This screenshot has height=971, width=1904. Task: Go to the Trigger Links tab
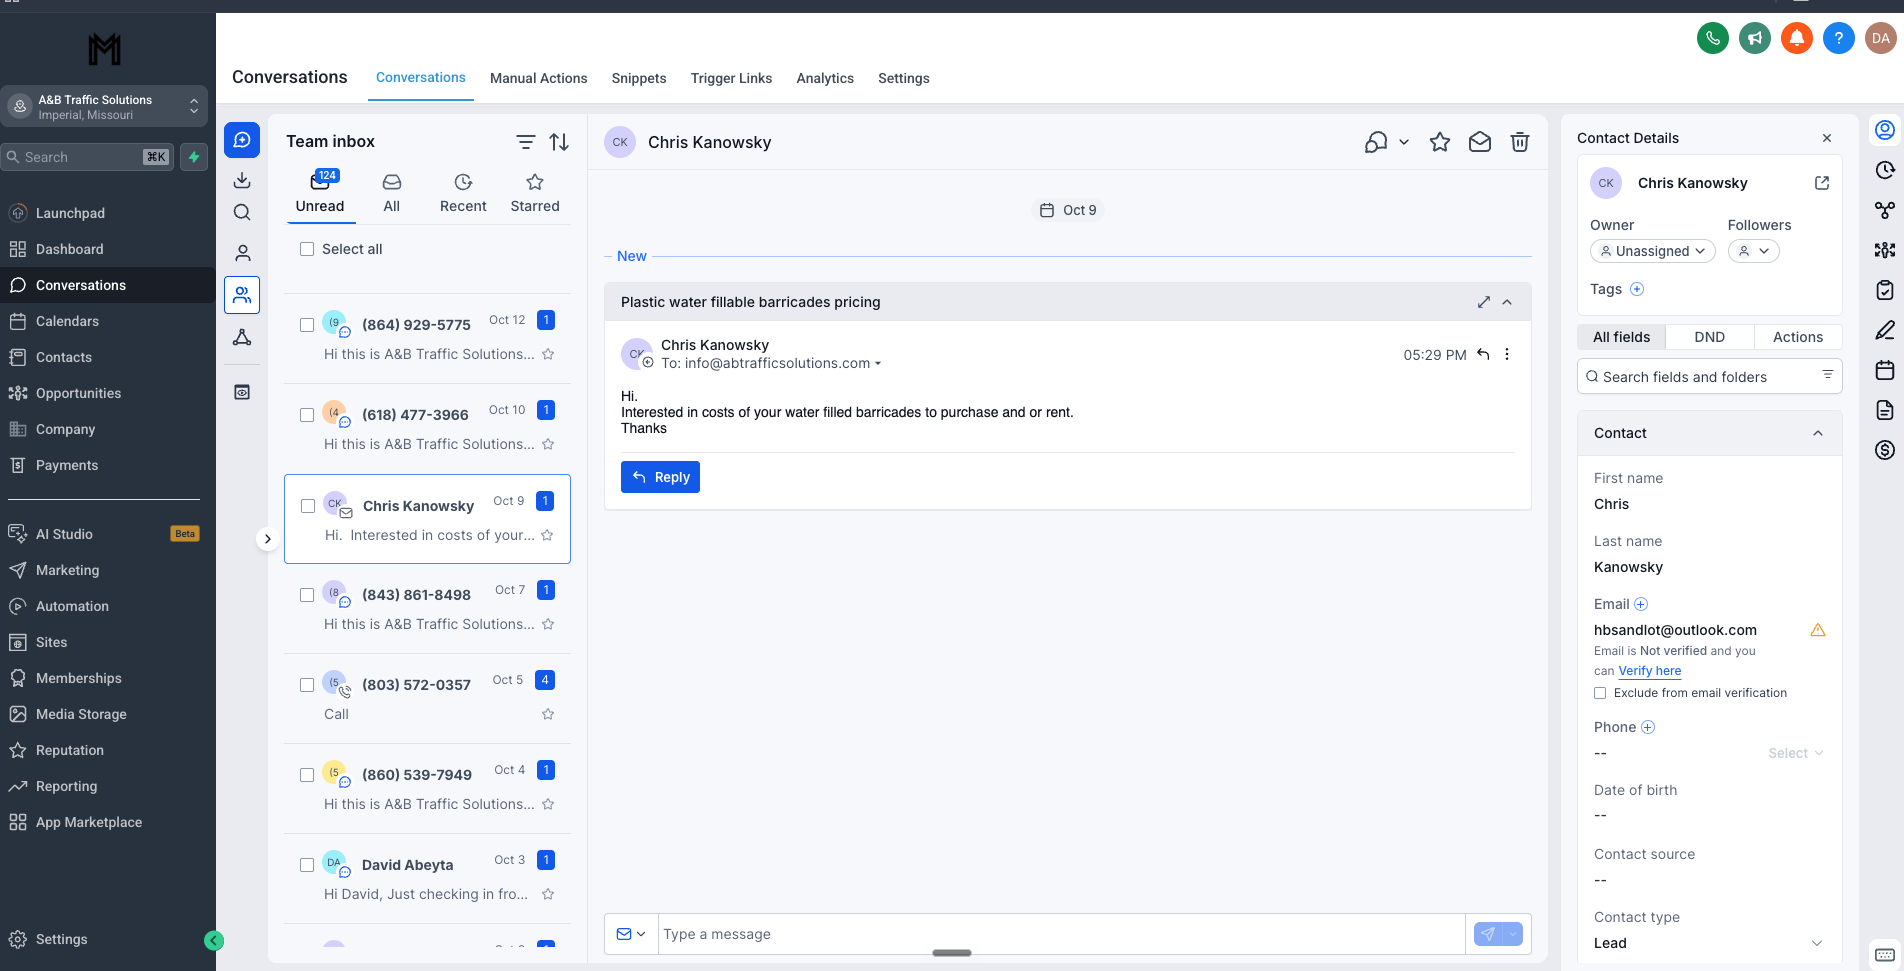(732, 78)
